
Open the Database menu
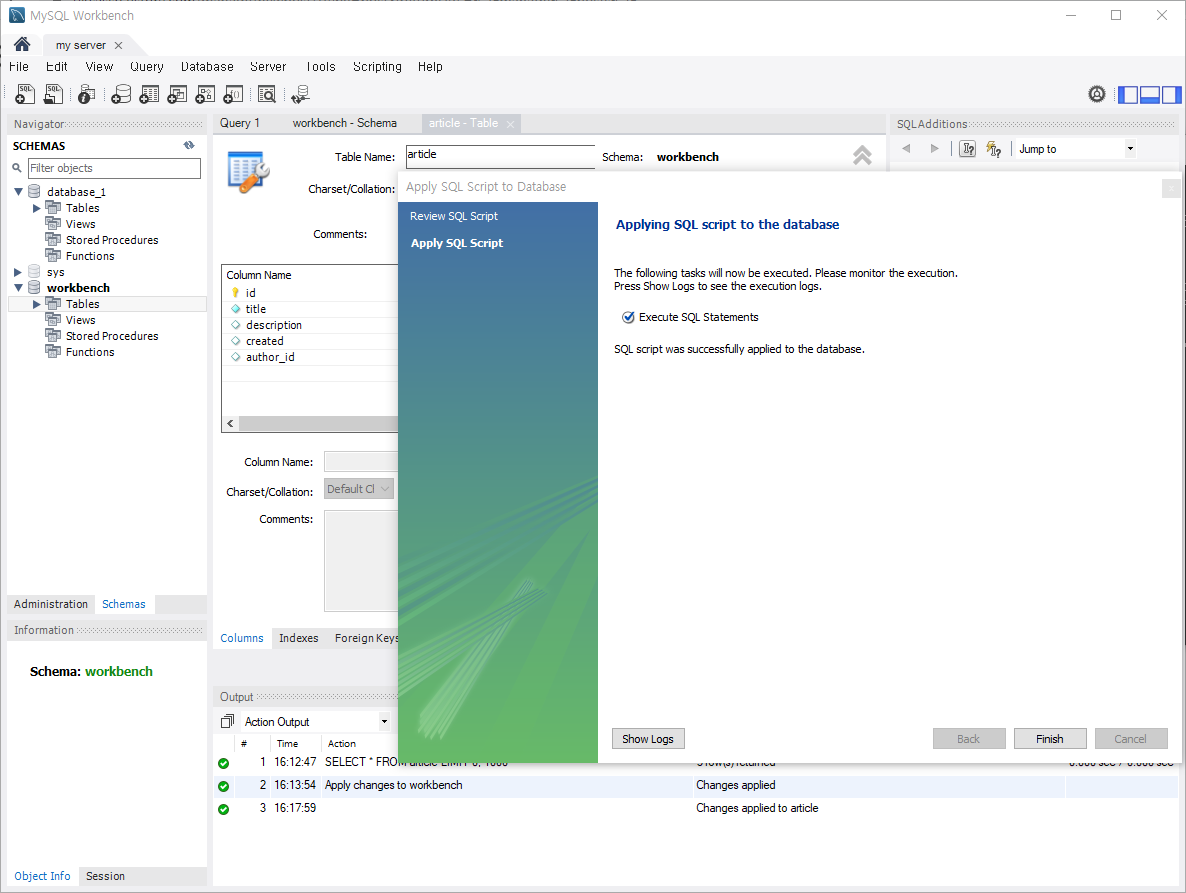pyautogui.click(x=207, y=67)
